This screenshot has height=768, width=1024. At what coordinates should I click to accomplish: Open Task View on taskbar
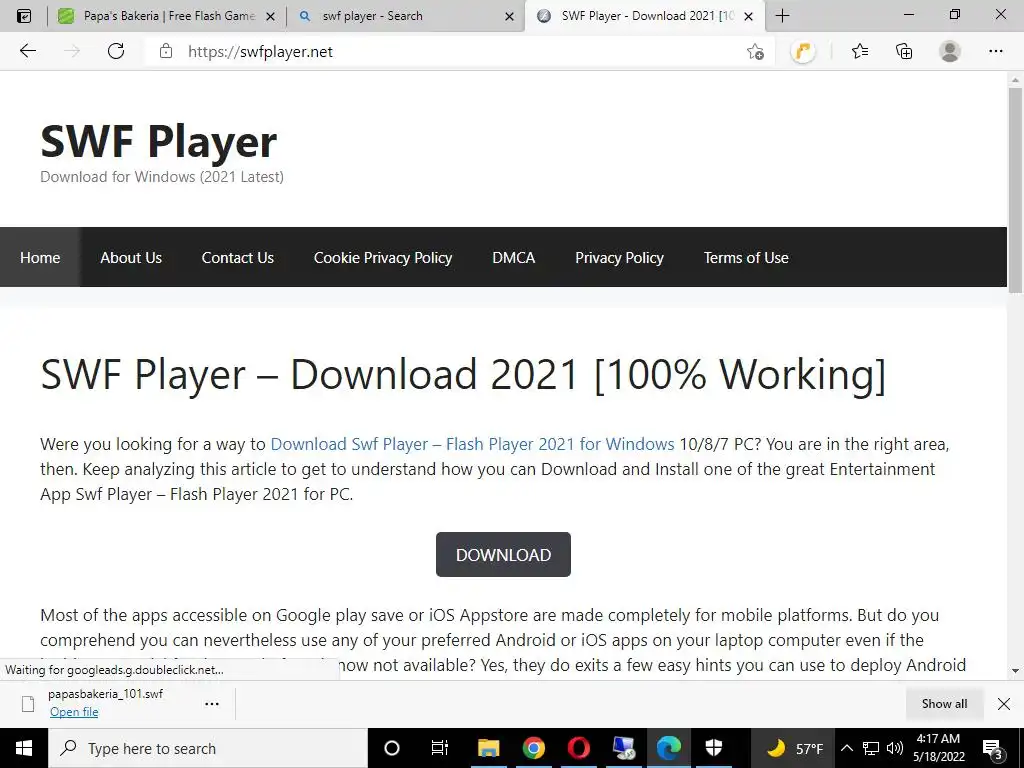click(x=440, y=748)
